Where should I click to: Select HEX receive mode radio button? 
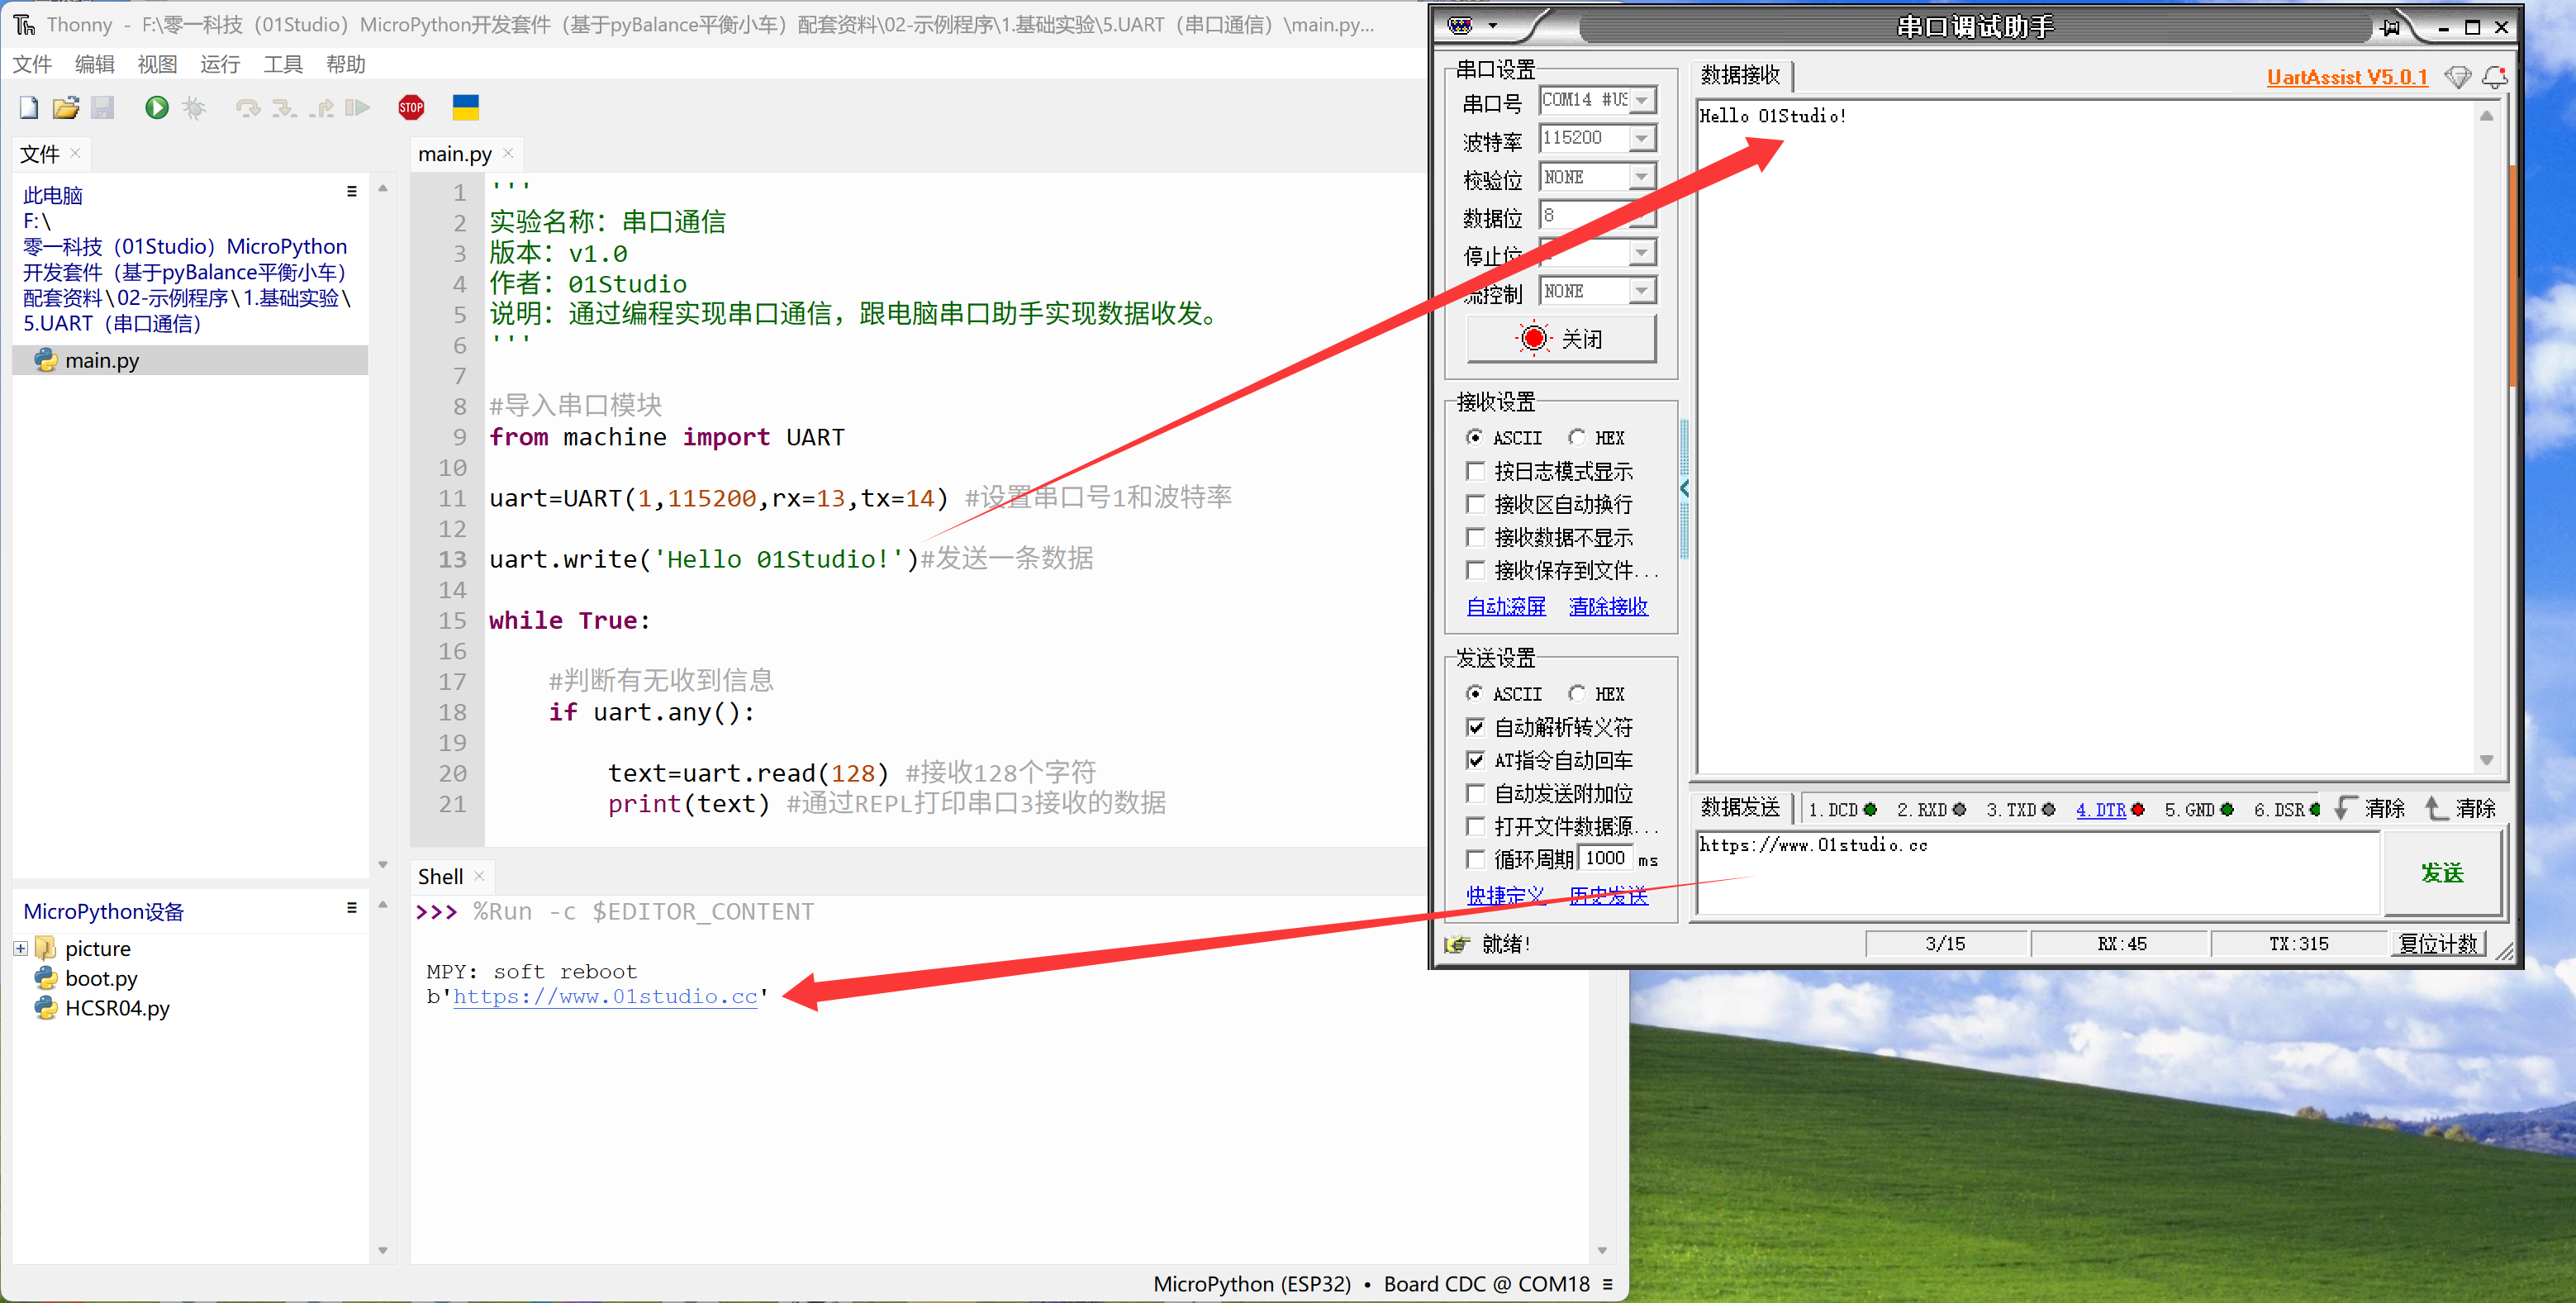tap(1577, 437)
